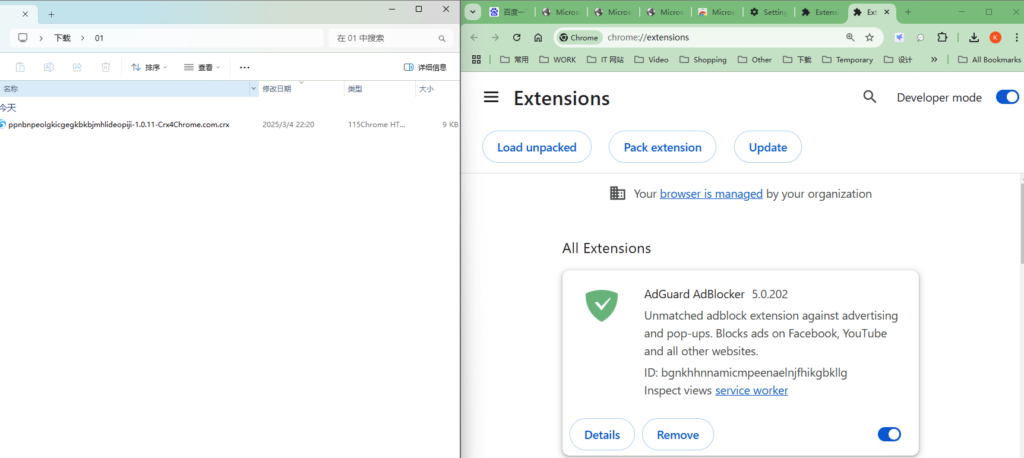The height and width of the screenshot is (458, 1024).
Task: Open the 名称 column filter dropdown arrow
Action: [254, 89]
